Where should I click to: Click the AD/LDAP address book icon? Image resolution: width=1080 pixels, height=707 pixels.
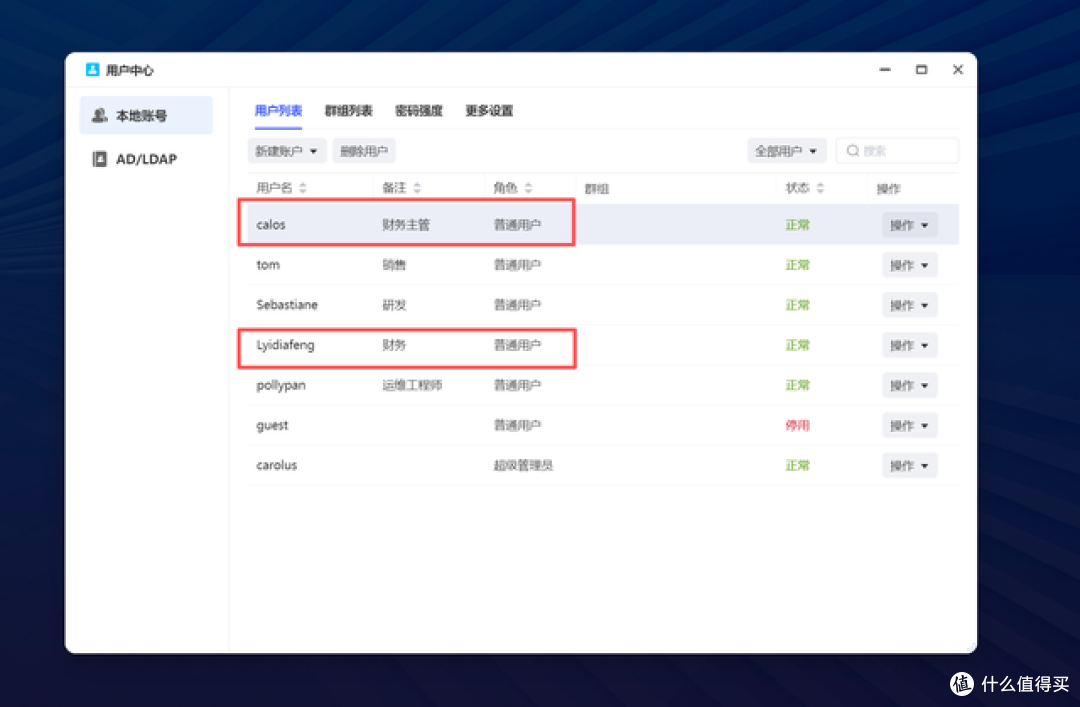point(100,159)
